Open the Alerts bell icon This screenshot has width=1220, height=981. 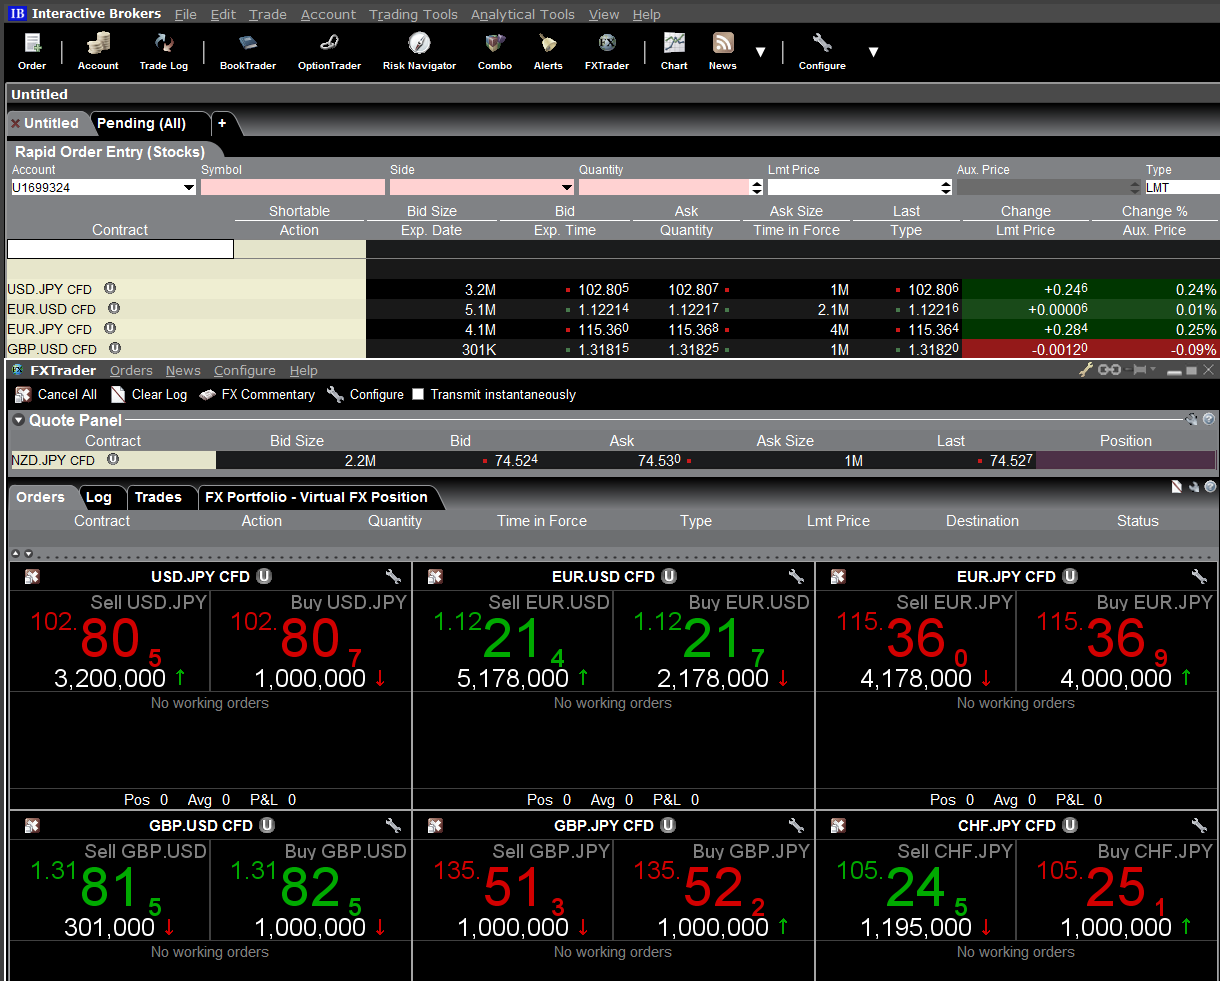[548, 51]
